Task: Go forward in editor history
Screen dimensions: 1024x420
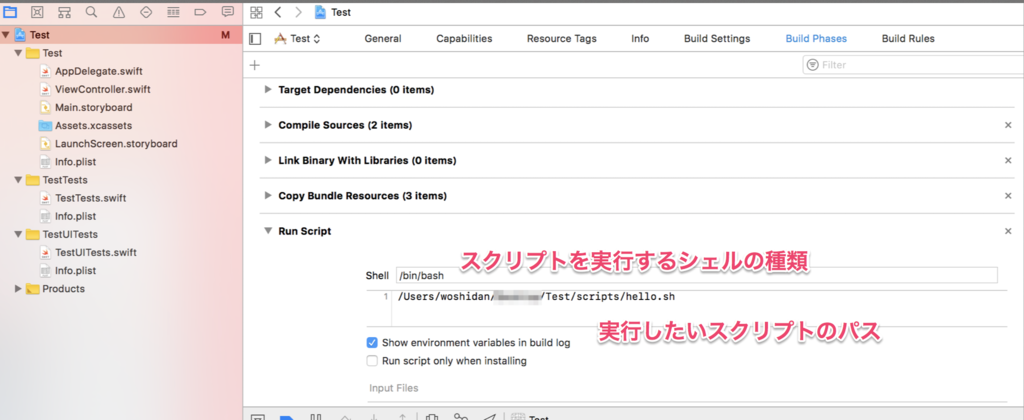Action: [x=298, y=12]
